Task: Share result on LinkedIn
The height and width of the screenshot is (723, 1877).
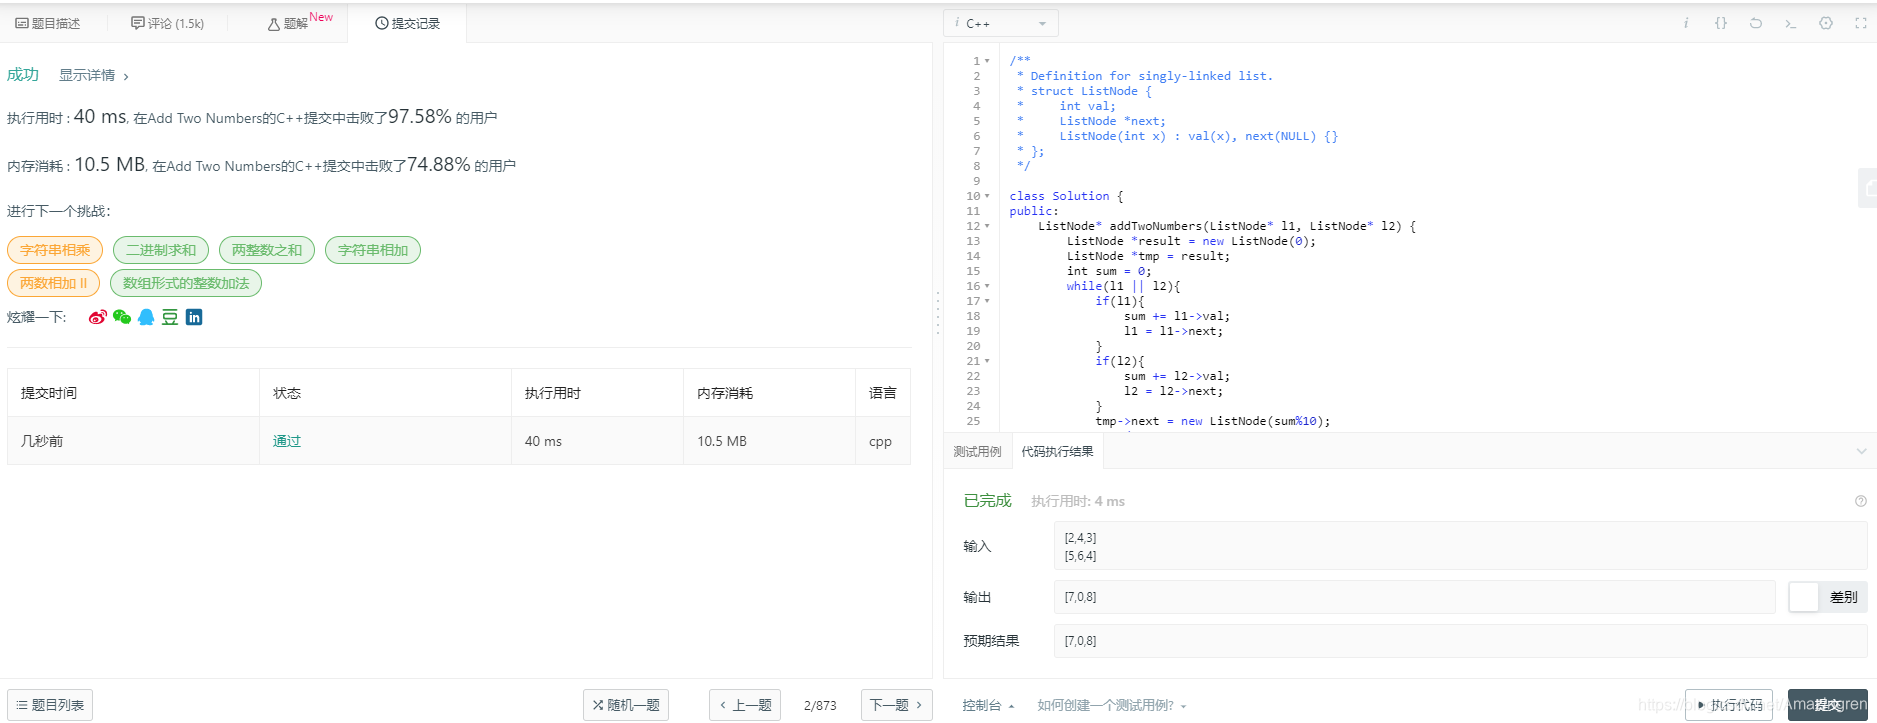Action: (194, 317)
